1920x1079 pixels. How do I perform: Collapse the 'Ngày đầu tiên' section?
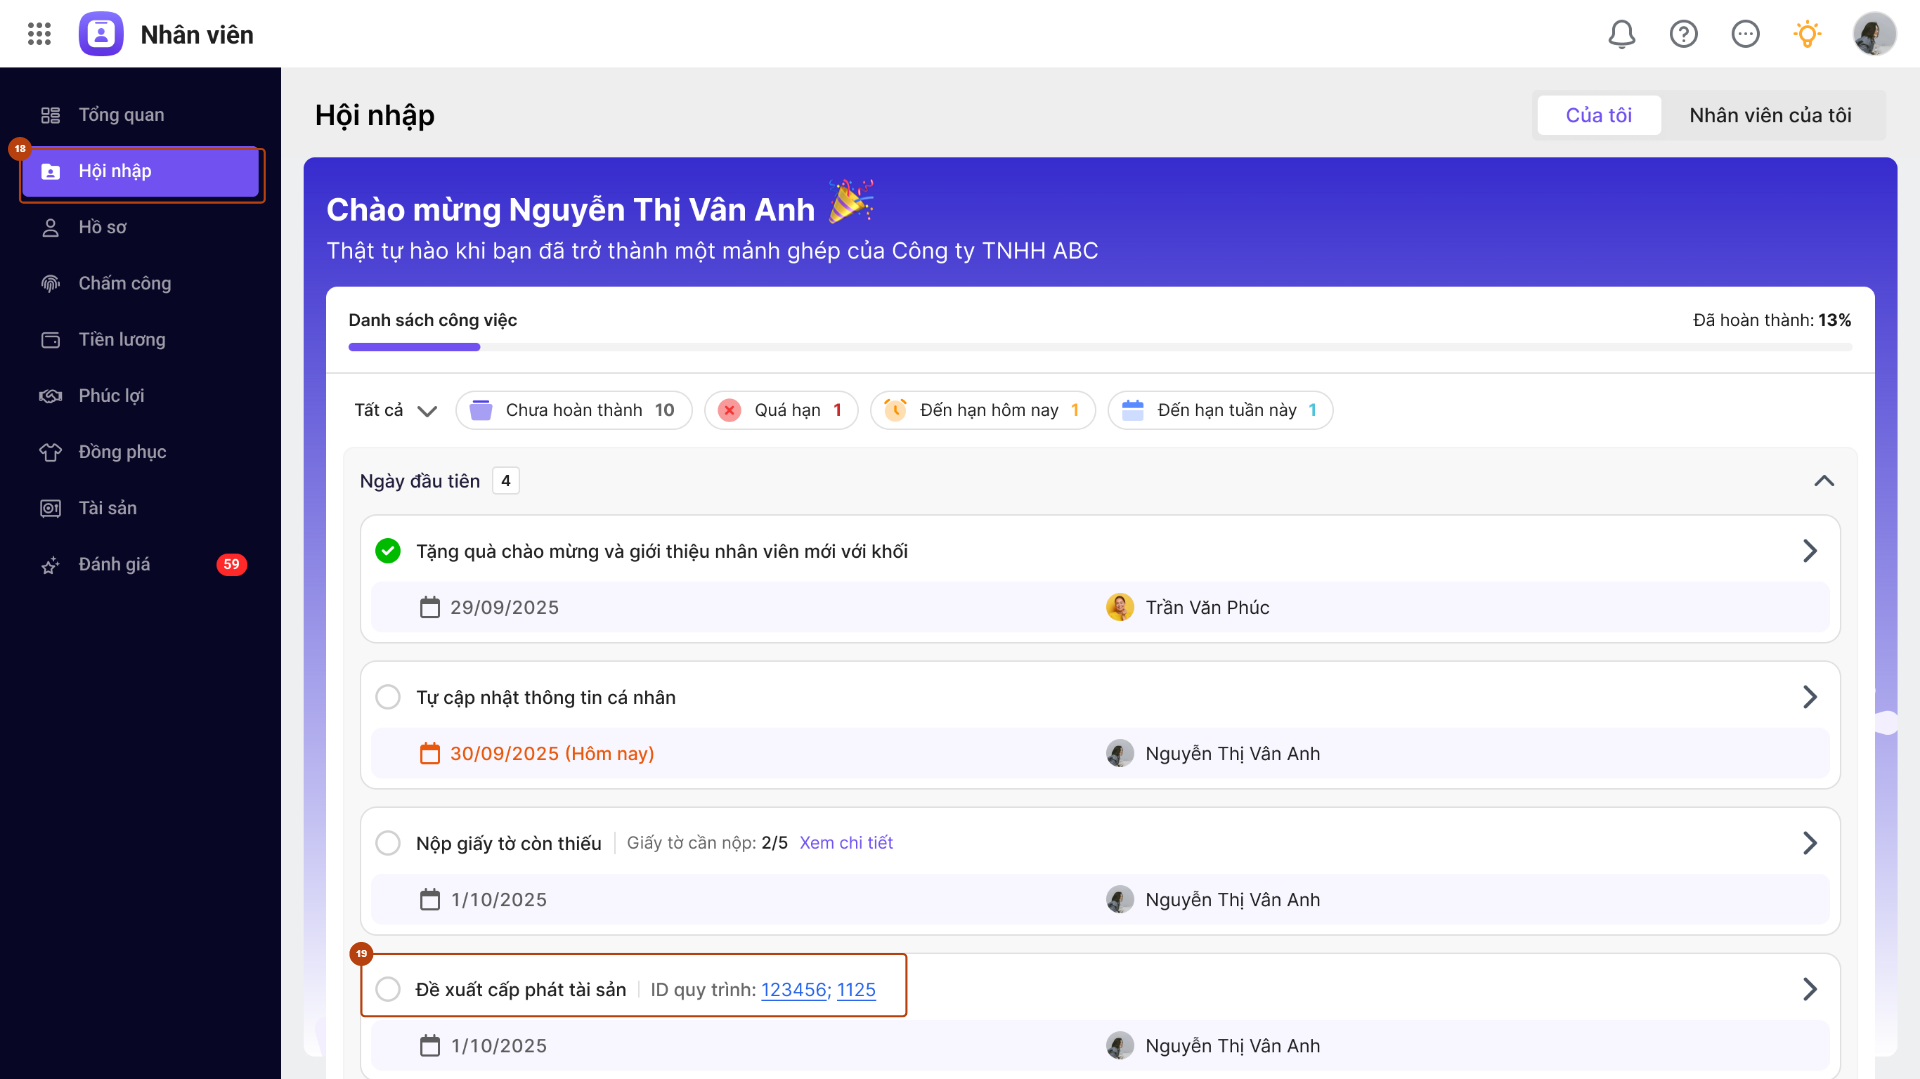(1824, 481)
